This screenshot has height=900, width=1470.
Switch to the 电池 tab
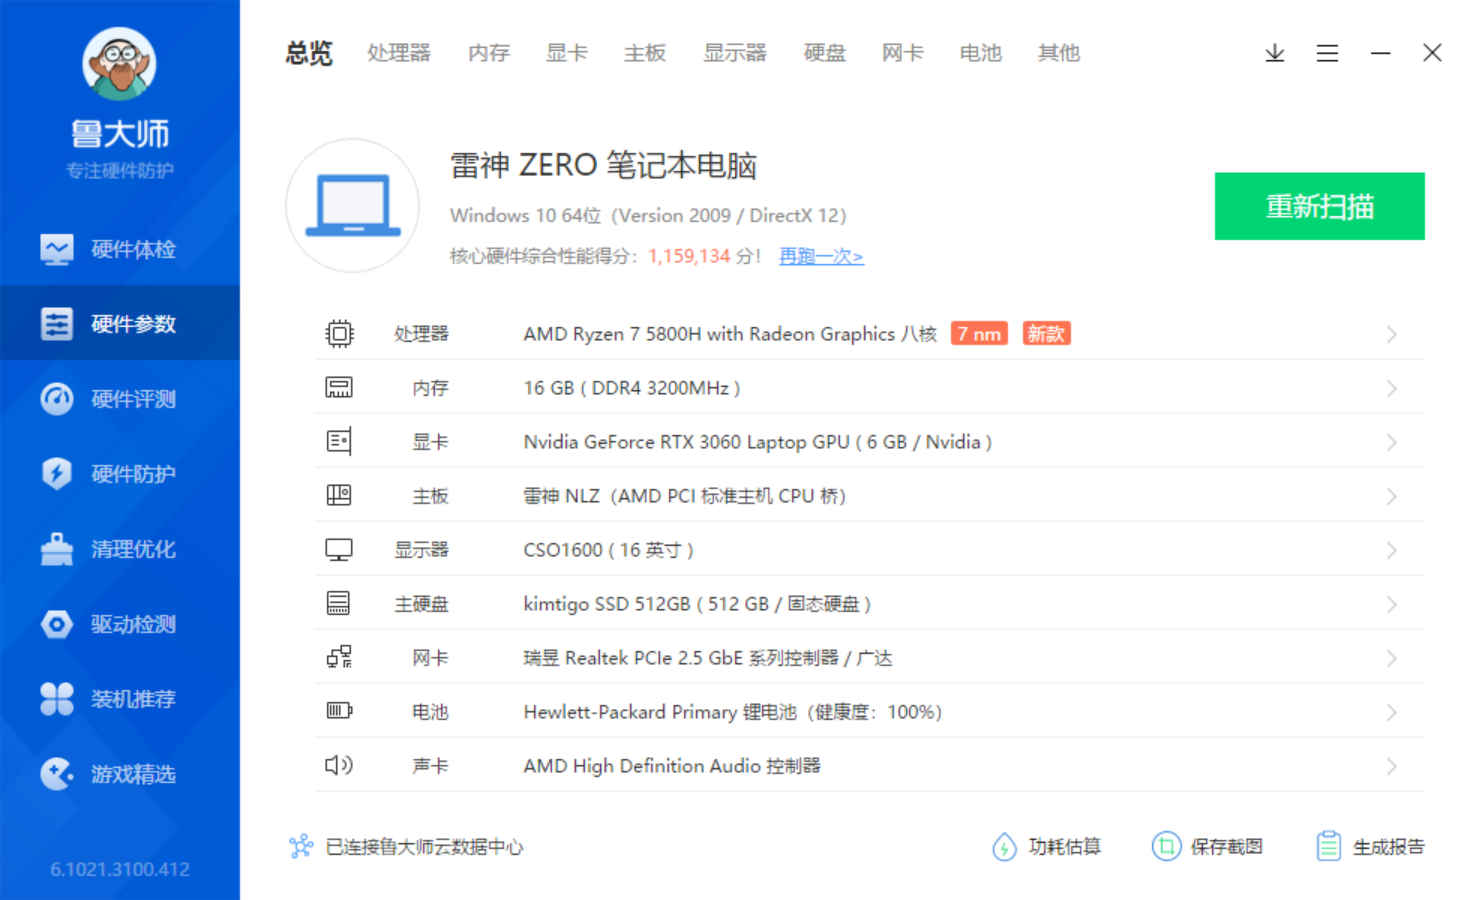pyautogui.click(x=981, y=53)
